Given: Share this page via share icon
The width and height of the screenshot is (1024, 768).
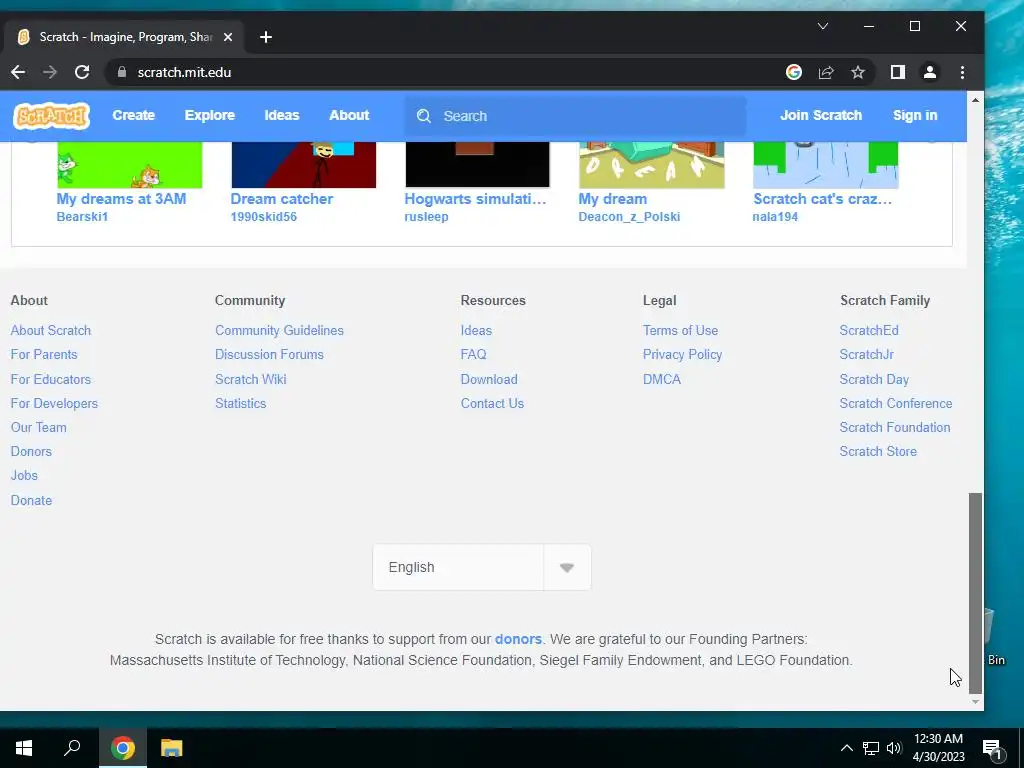Looking at the screenshot, I should [826, 72].
